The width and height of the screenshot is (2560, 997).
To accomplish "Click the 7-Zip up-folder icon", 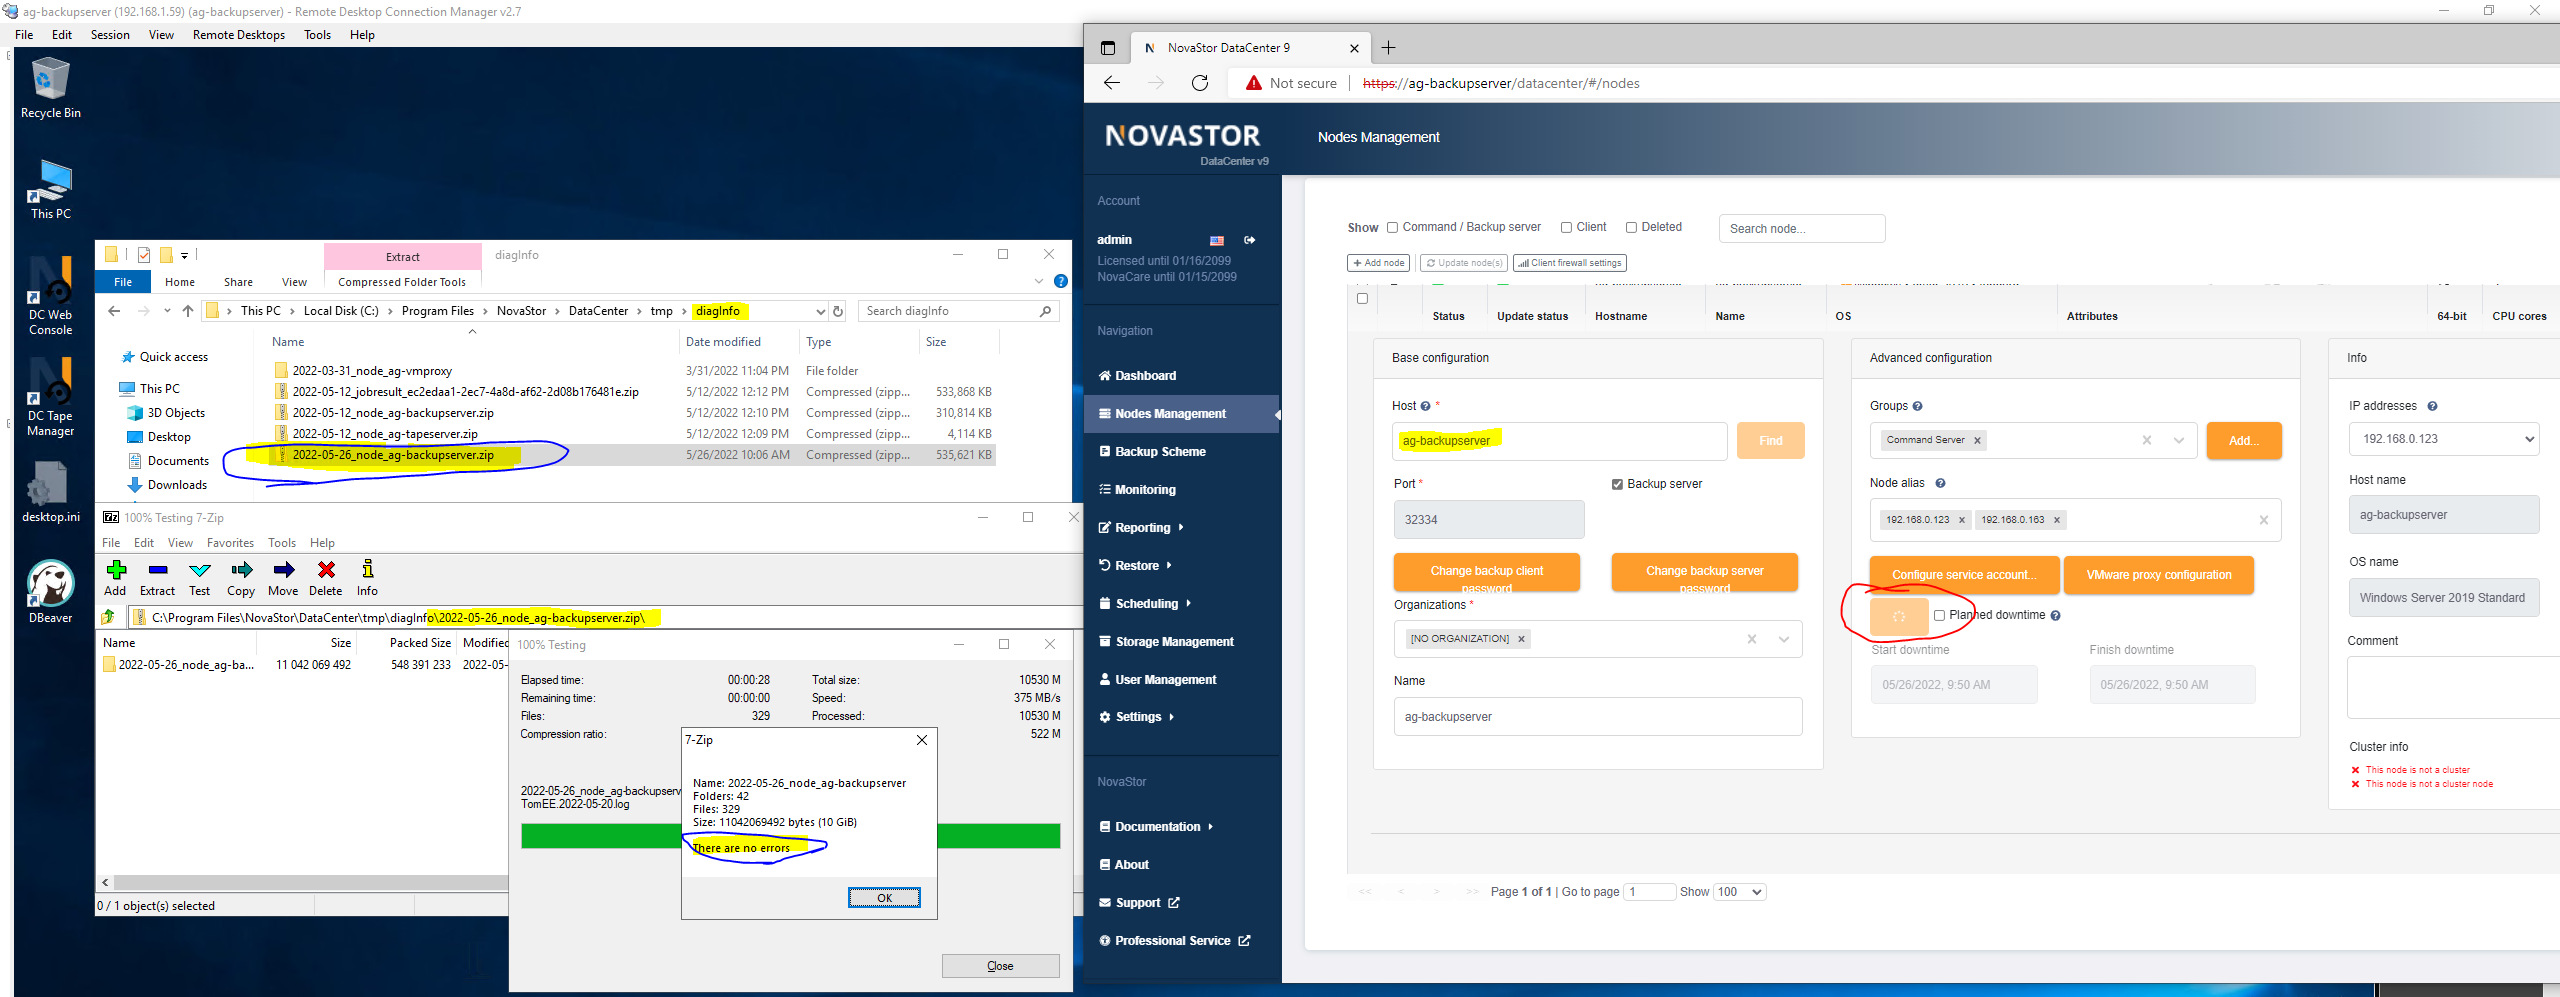I will click(108, 617).
